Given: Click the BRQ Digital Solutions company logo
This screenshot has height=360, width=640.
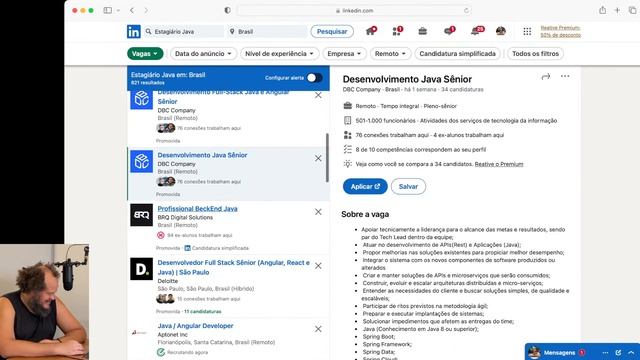Looking at the screenshot, I should point(142,215).
